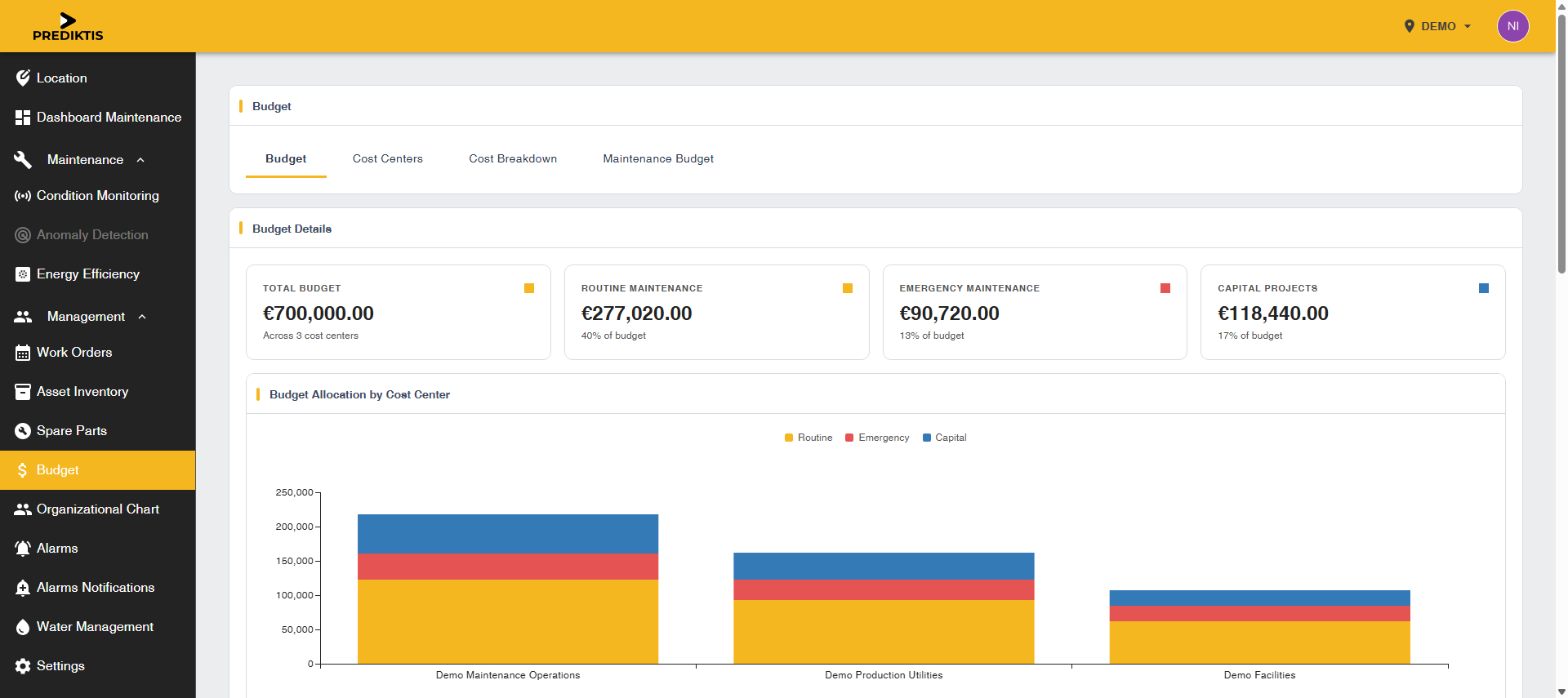Click 'Budget Allocation by Cost Center' heading

pyautogui.click(x=360, y=394)
